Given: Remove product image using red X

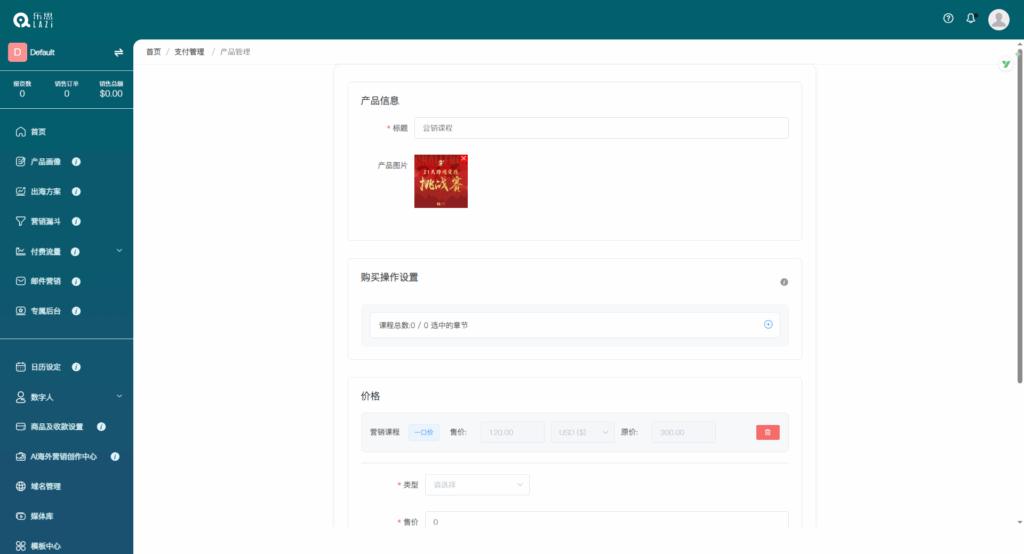Looking at the screenshot, I should coord(463,158).
